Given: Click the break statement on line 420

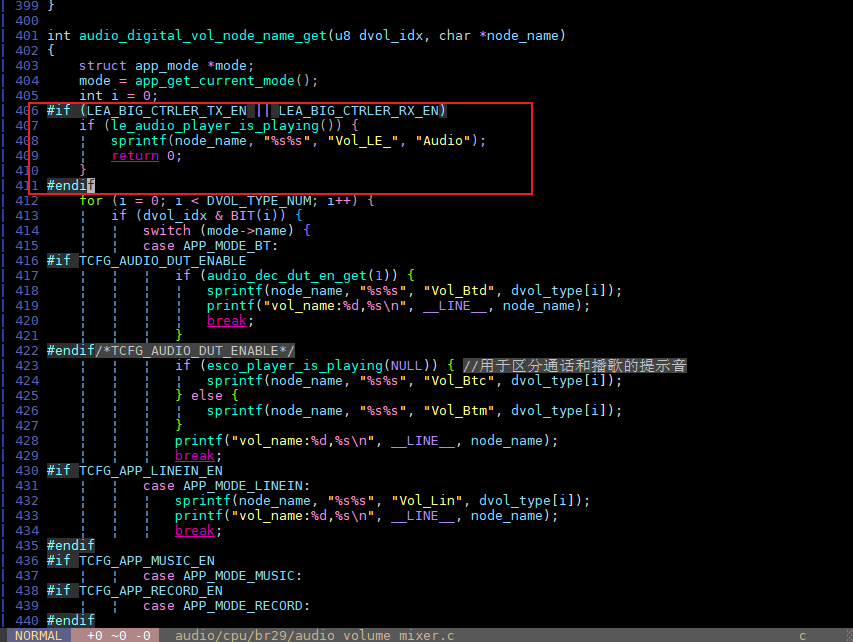Looking at the screenshot, I should (227, 321).
